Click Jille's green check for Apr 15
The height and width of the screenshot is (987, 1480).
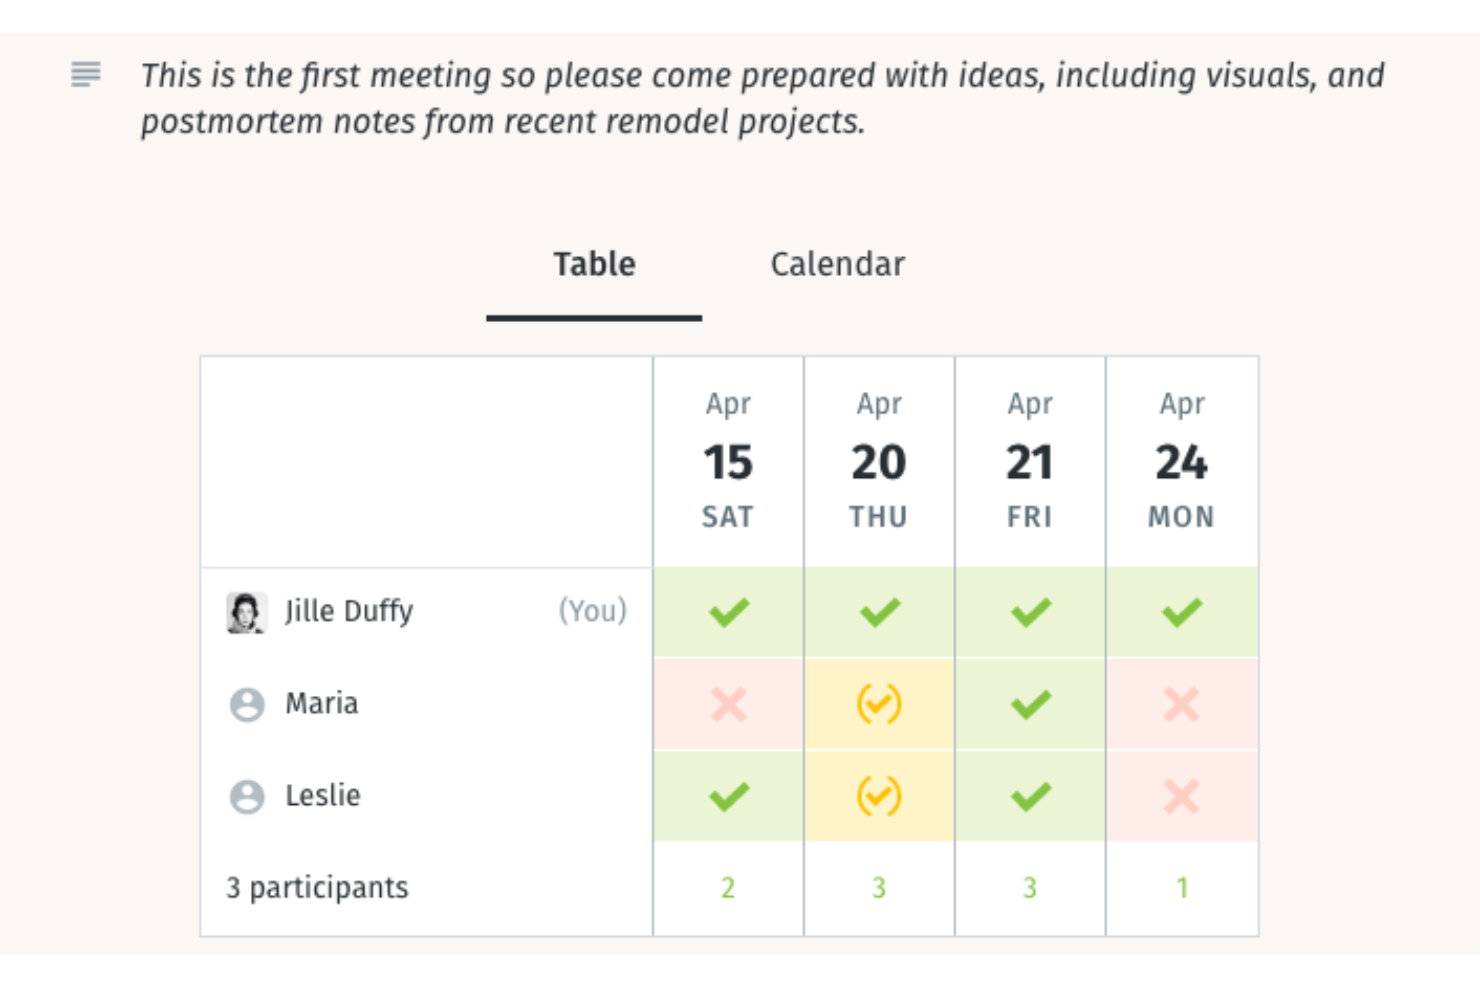(x=727, y=611)
